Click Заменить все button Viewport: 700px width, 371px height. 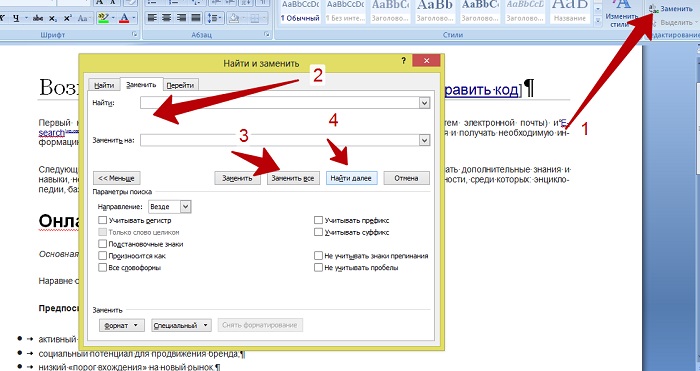(293, 178)
